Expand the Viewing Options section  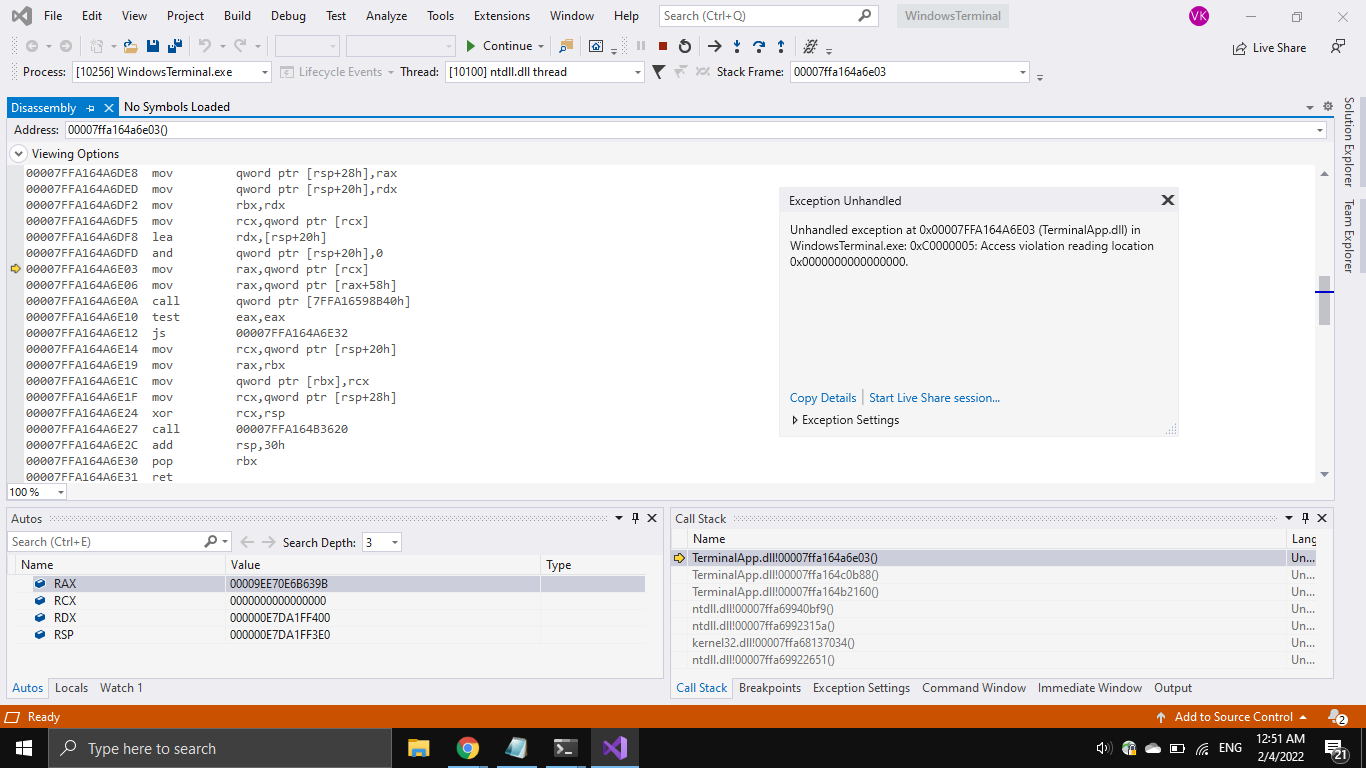[19, 154]
